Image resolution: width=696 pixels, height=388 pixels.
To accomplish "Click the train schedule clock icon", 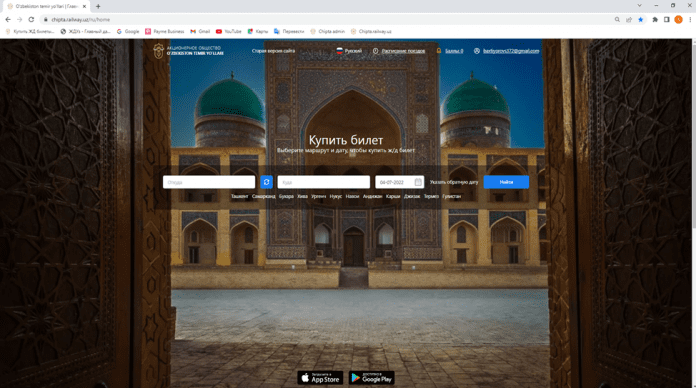I will (376, 51).
